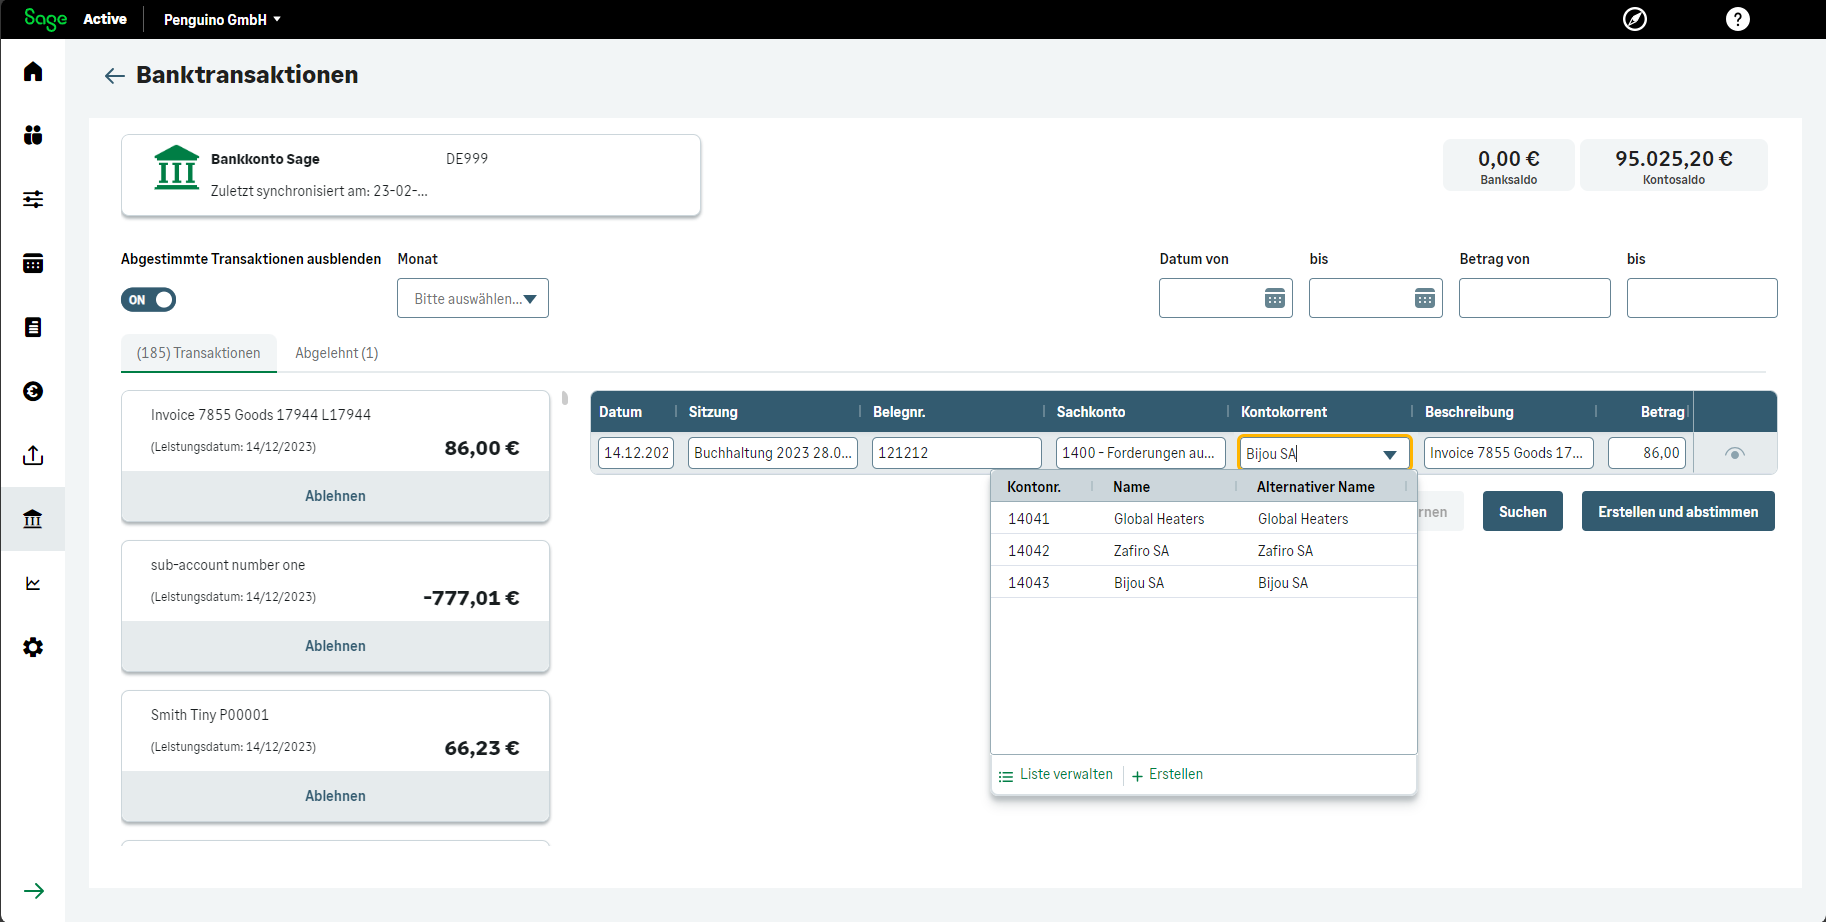Screen dimensions: 1826x922
Task: Select the (185) Transaktionen tab
Action: (x=198, y=353)
